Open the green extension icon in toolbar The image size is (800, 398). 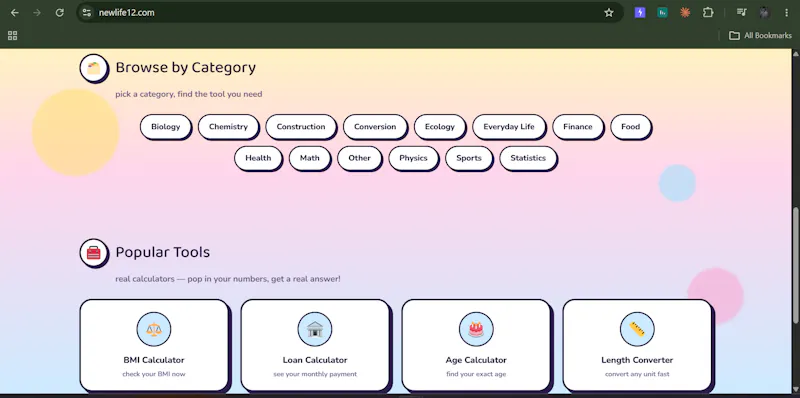click(662, 13)
